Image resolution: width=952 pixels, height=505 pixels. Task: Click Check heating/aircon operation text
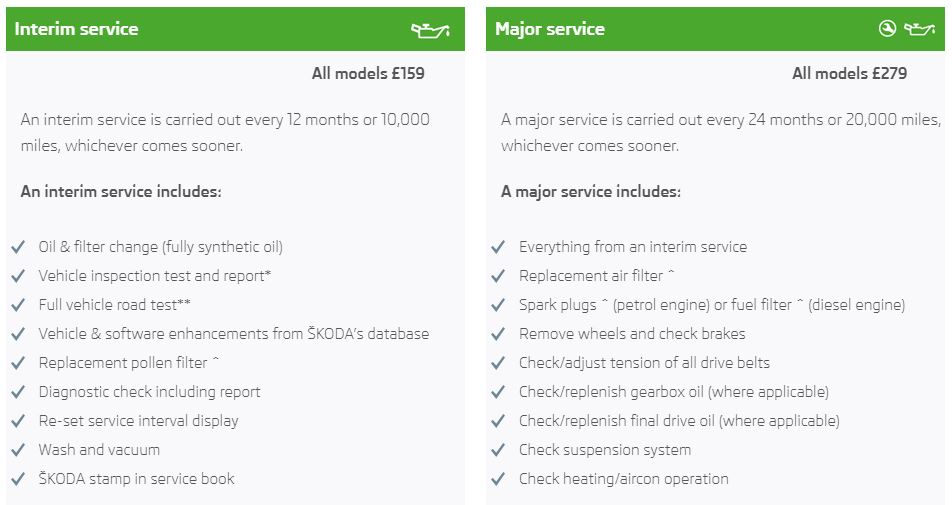pyautogui.click(x=624, y=479)
